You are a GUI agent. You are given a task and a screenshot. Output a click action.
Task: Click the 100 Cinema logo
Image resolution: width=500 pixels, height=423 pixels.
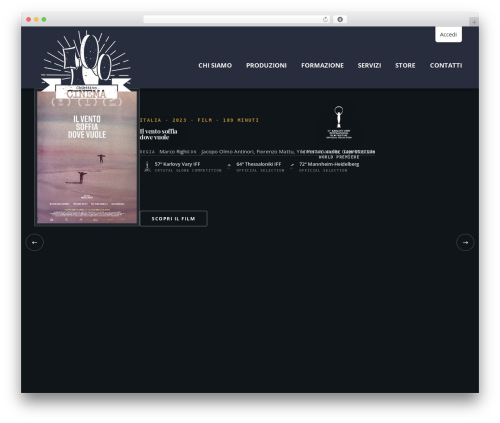click(x=86, y=65)
